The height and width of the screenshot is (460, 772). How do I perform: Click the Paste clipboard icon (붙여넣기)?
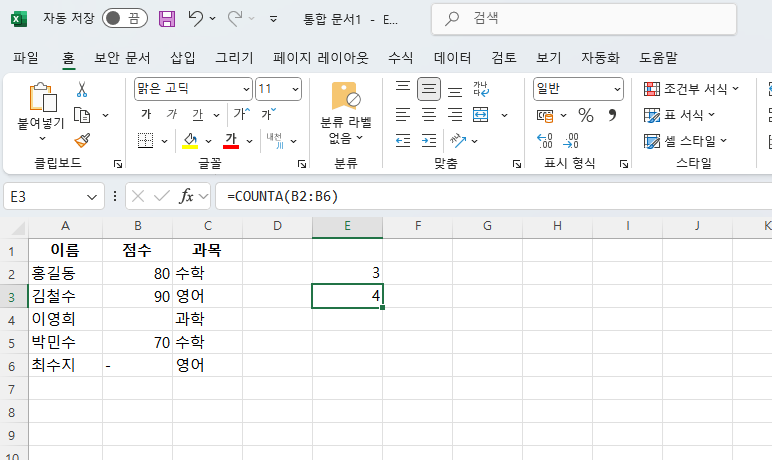point(42,97)
